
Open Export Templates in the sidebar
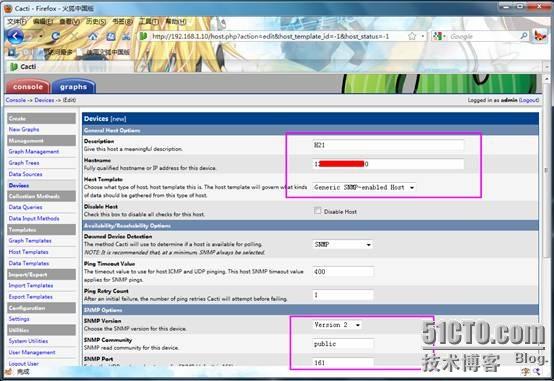(x=31, y=297)
